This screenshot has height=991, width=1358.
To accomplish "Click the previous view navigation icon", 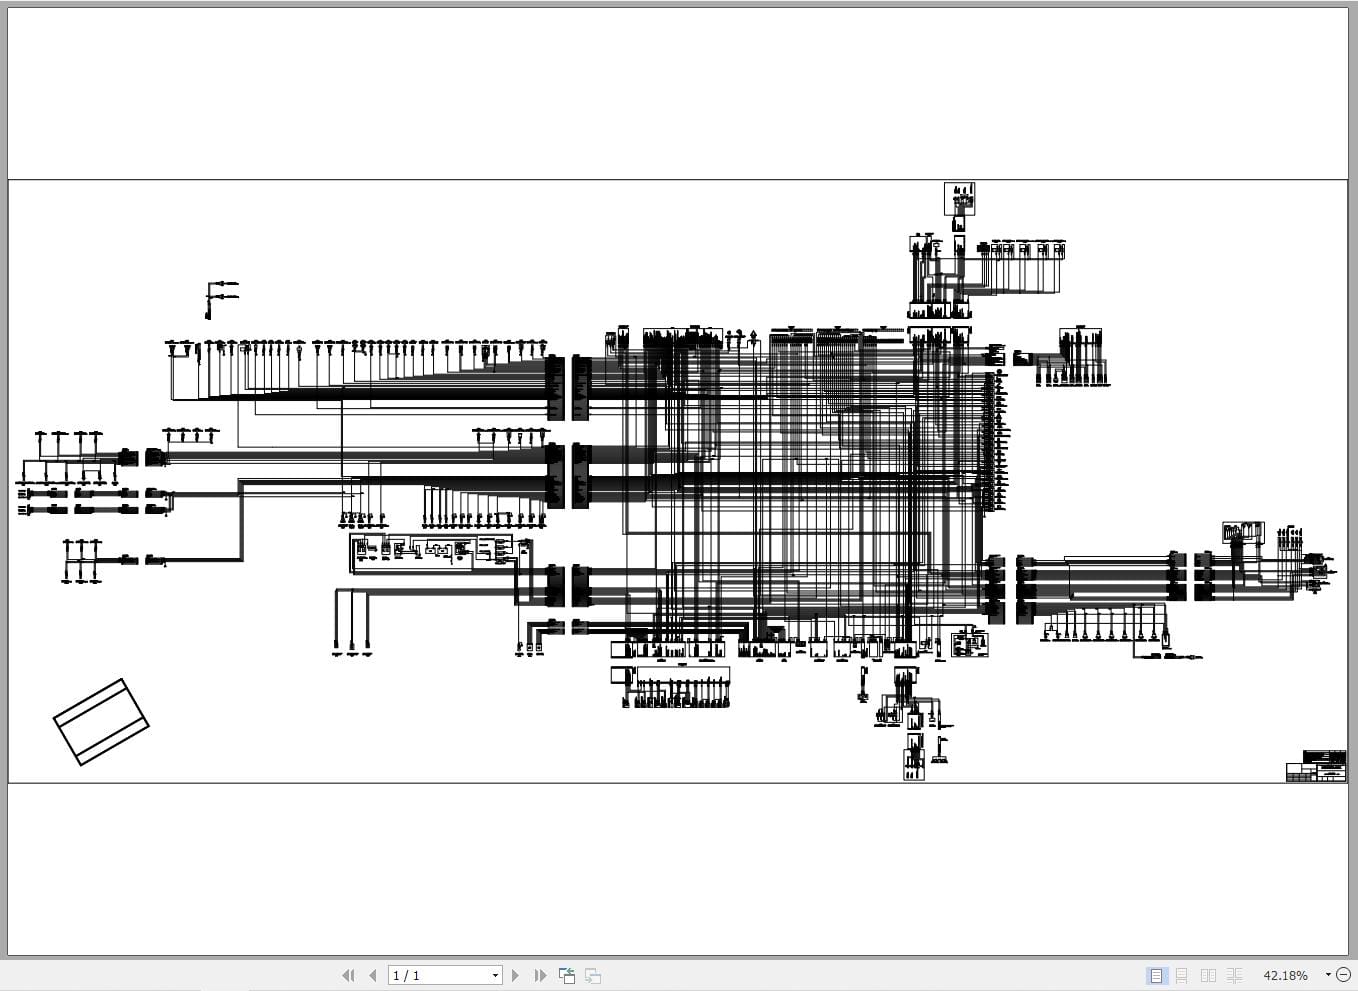I will coord(567,975).
